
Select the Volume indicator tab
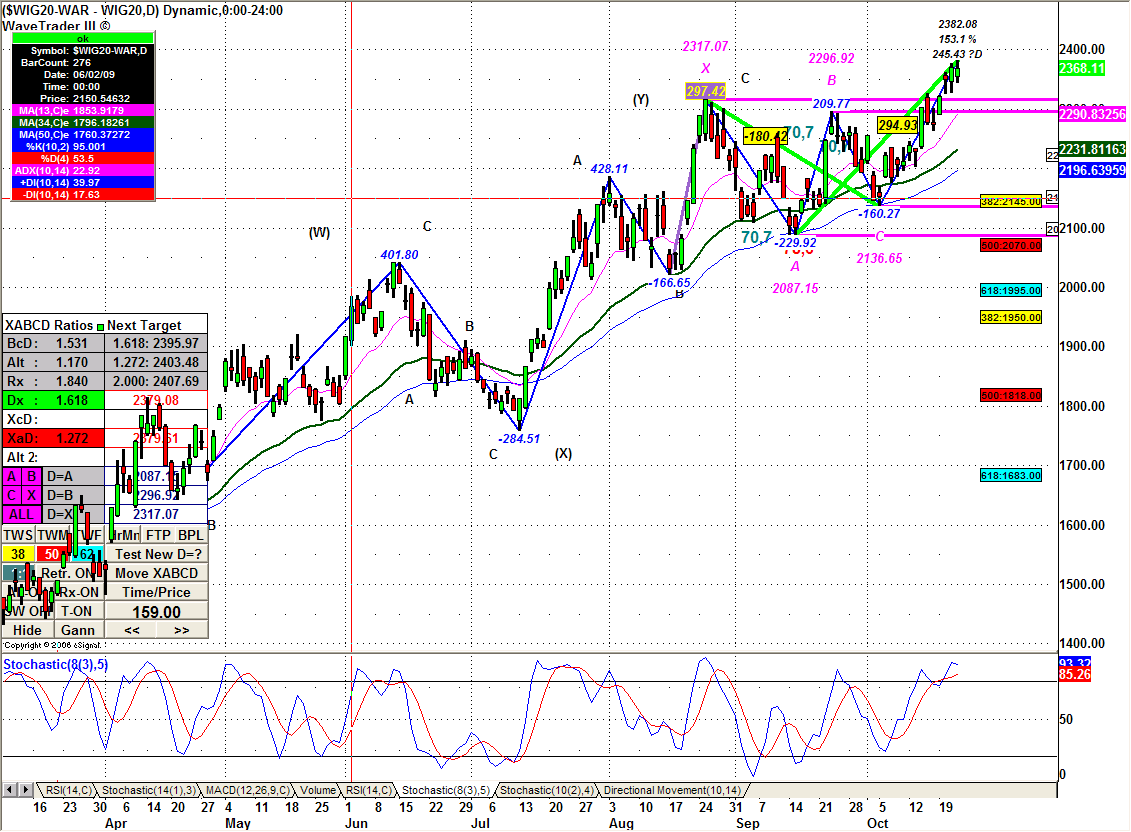point(317,790)
